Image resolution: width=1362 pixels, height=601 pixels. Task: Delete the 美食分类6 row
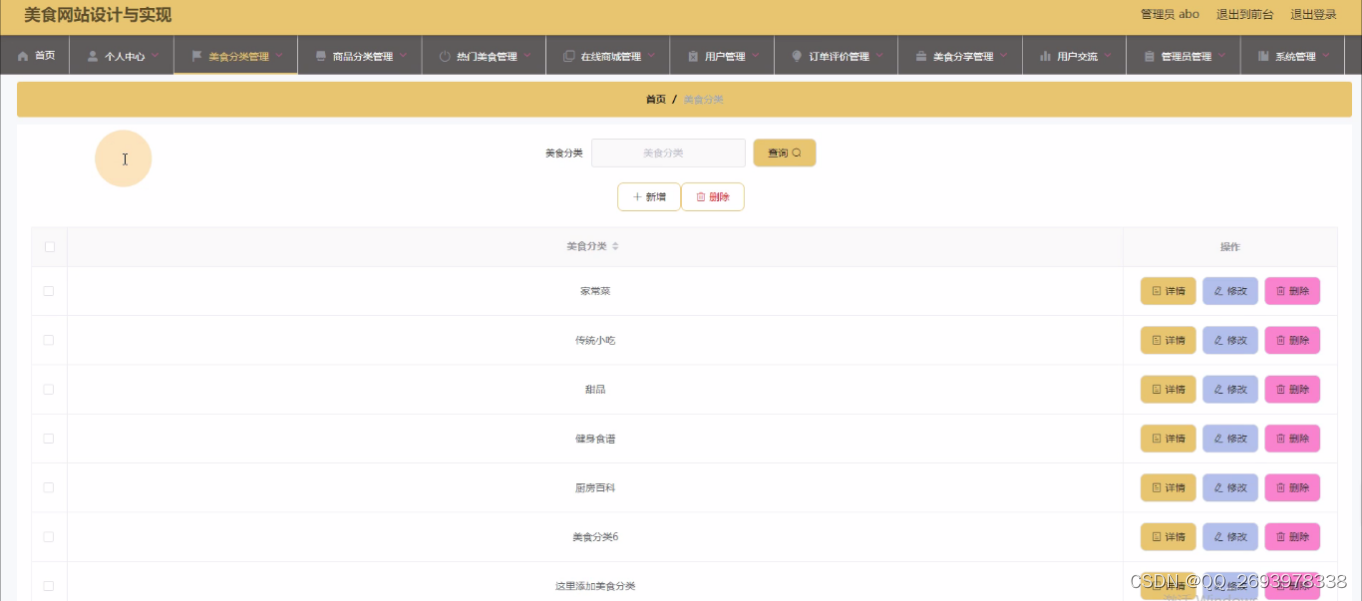coord(1292,537)
